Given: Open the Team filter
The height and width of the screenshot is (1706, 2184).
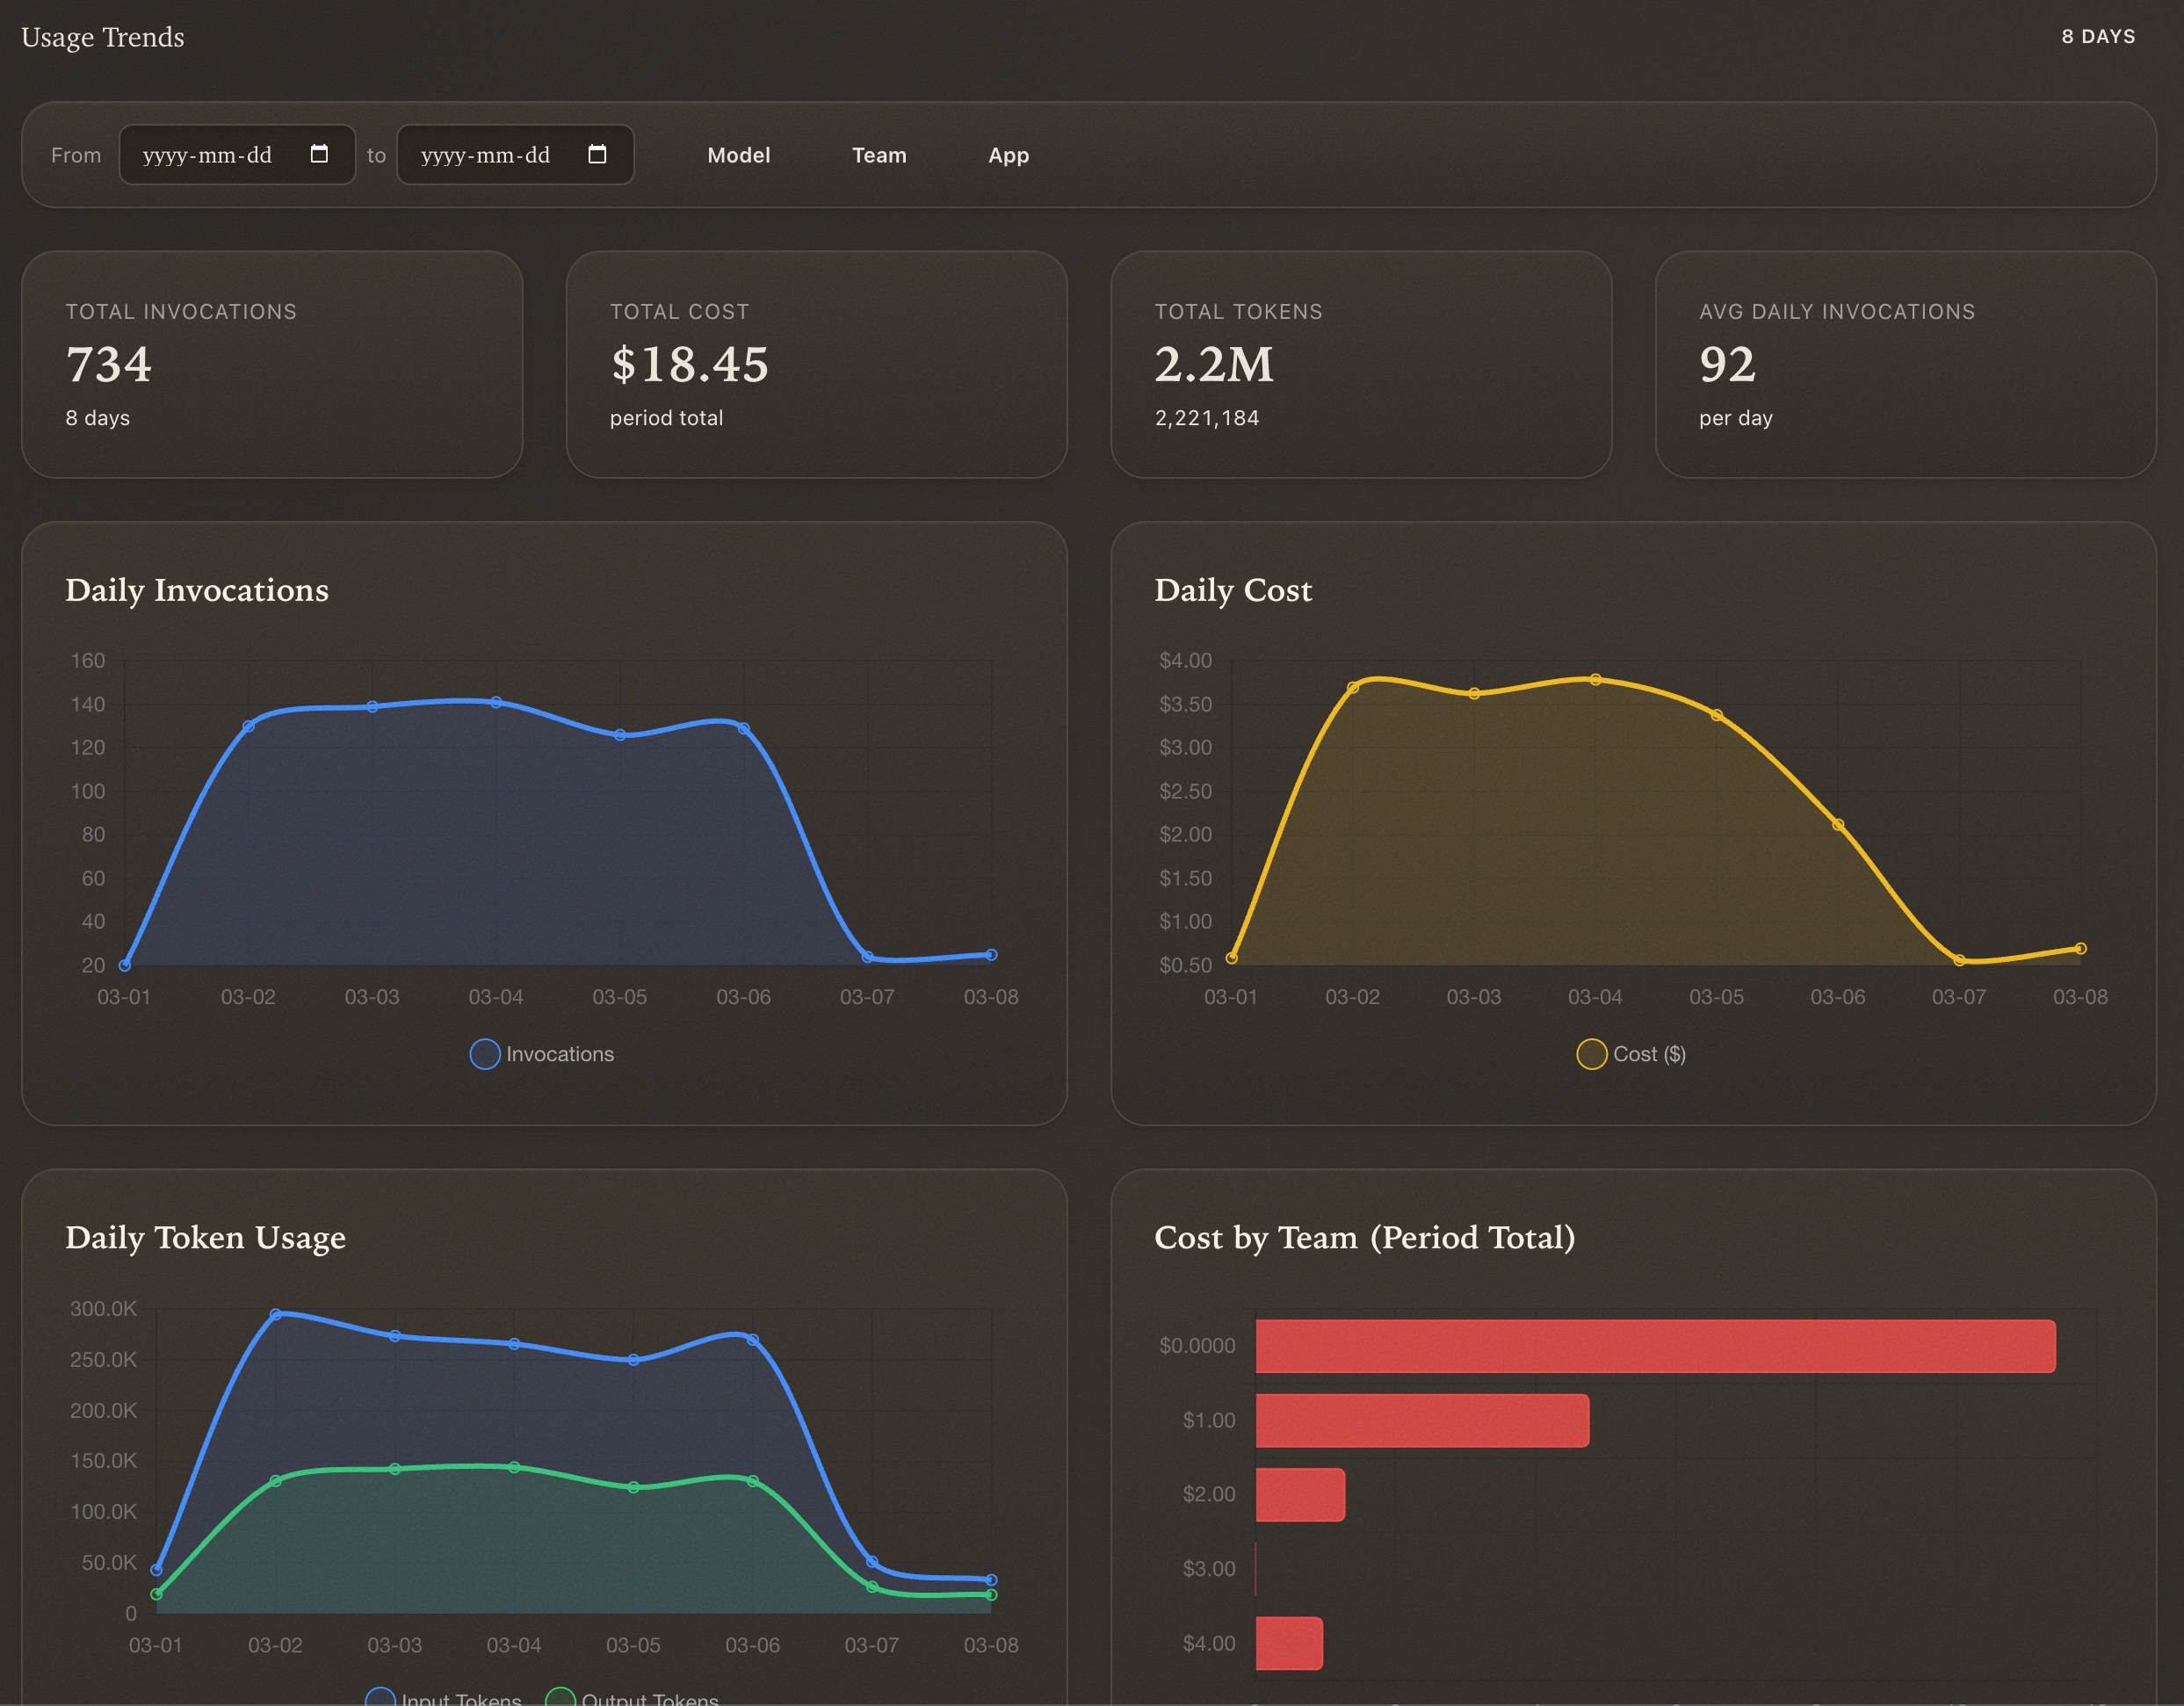Looking at the screenshot, I should click(878, 155).
